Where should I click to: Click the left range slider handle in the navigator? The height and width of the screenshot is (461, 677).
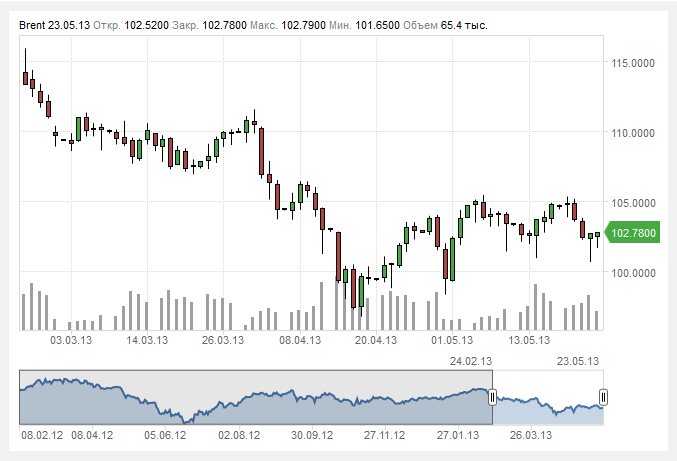click(492, 397)
